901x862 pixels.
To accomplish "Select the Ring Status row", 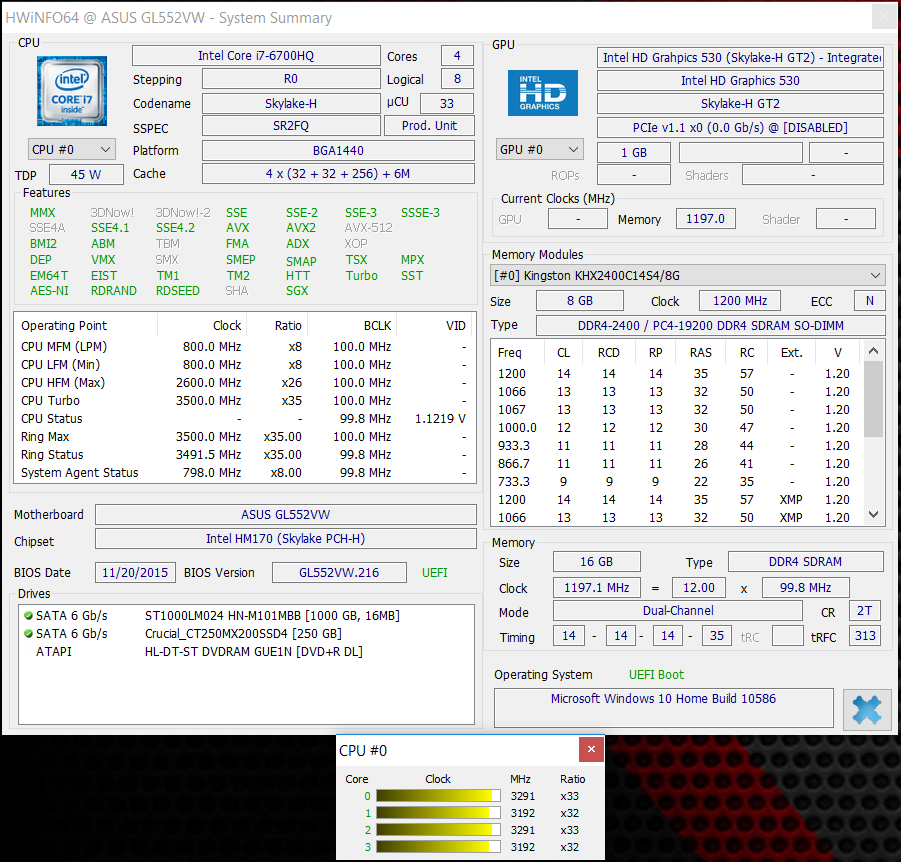I will [x=244, y=455].
